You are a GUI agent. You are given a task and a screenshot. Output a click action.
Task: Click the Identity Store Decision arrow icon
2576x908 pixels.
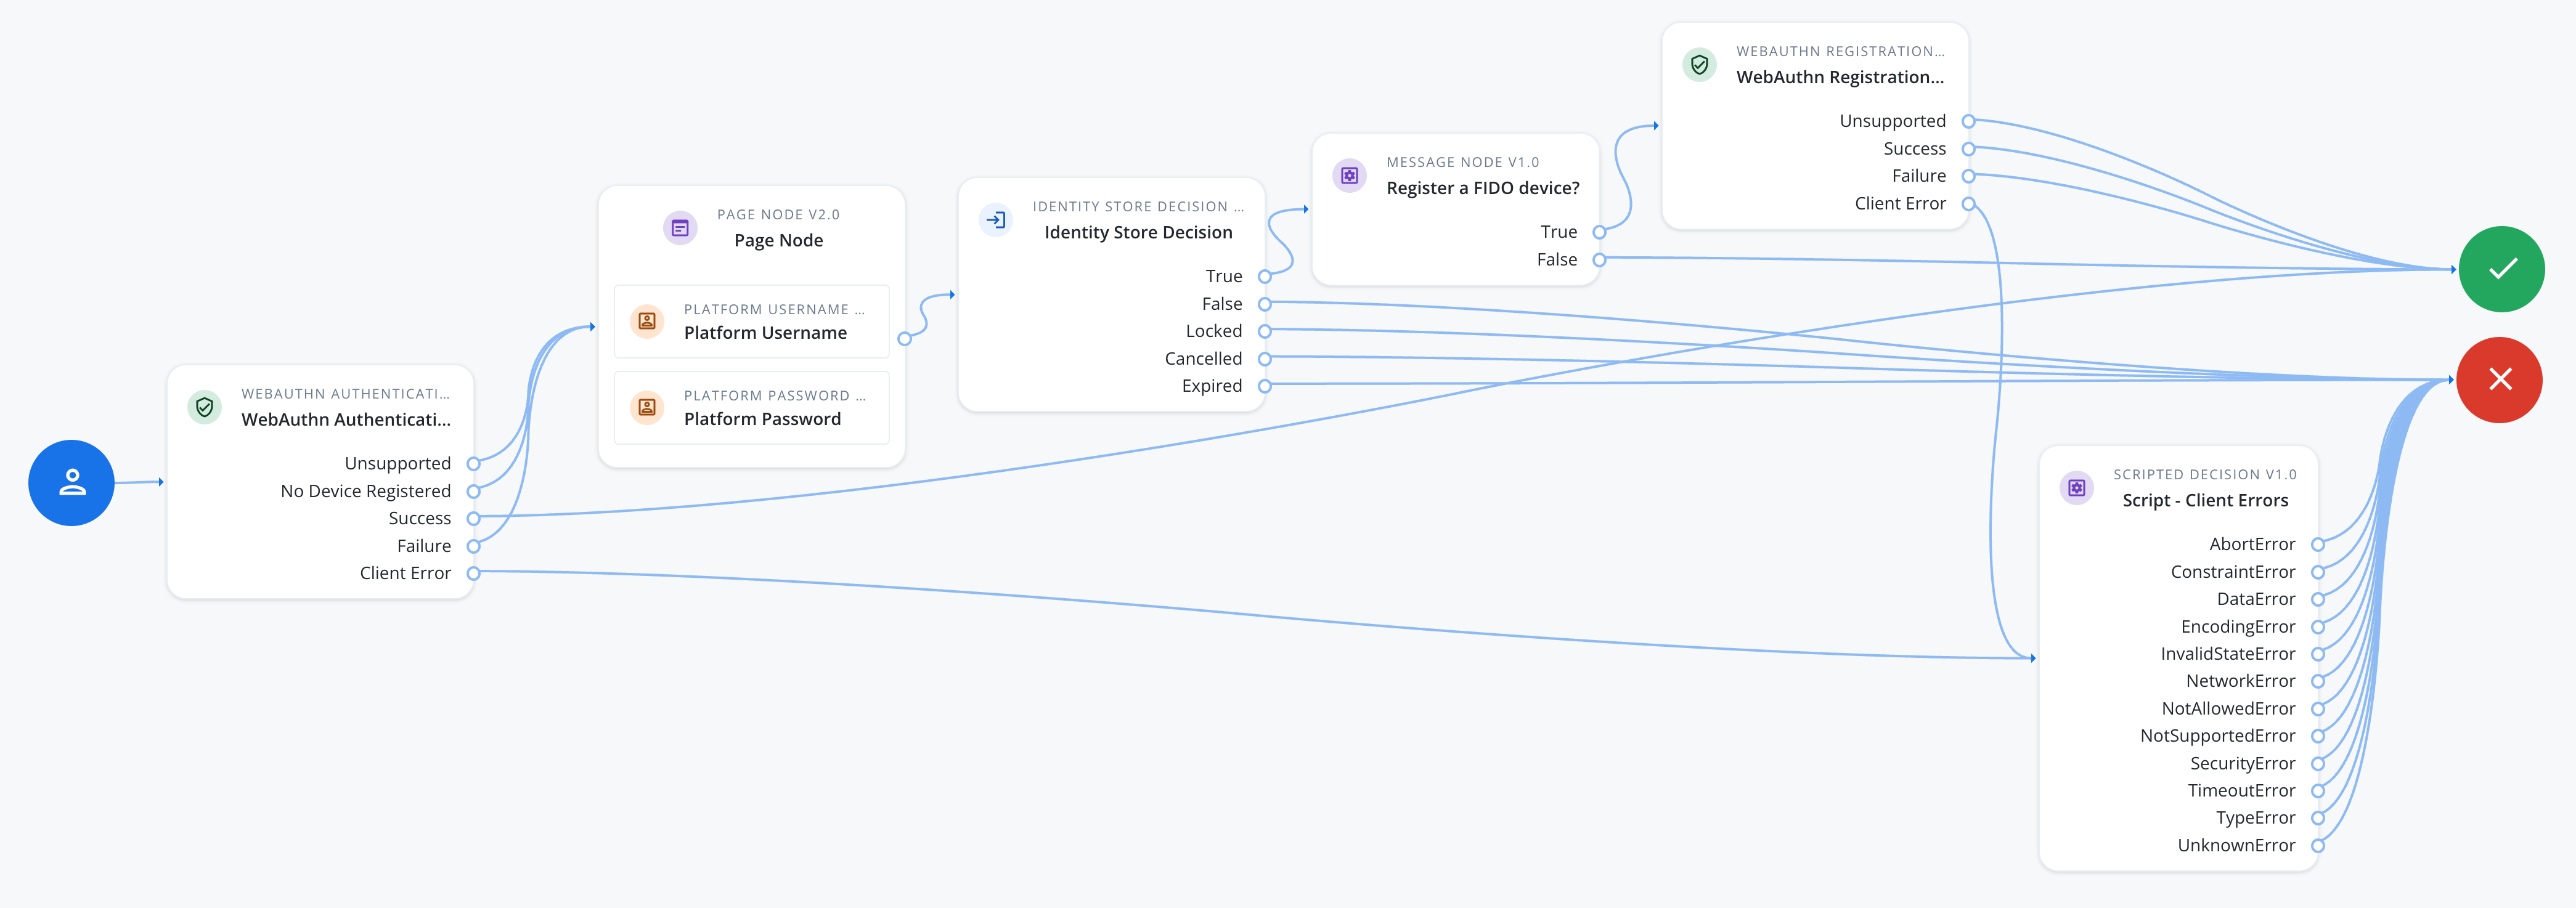pos(996,220)
